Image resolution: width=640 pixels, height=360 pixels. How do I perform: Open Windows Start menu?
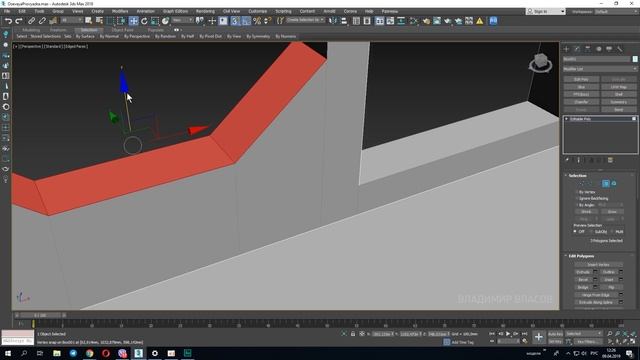click(x=8, y=353)
